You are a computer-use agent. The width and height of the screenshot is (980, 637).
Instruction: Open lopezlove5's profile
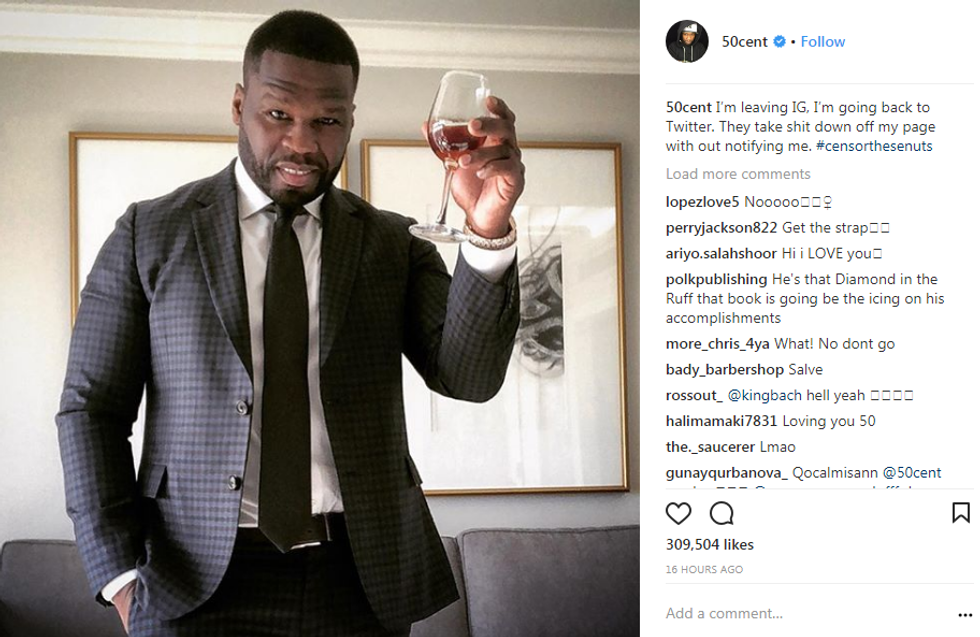pos(702,202)
